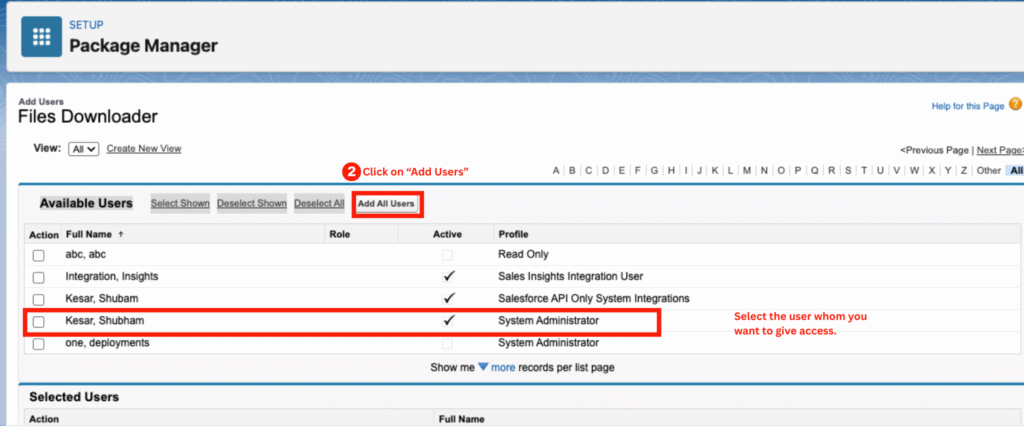The height and width of the screenshot is (430, 1024).
Task: Sort by the Full Name ascending arrow
Action: click(121, 234)
